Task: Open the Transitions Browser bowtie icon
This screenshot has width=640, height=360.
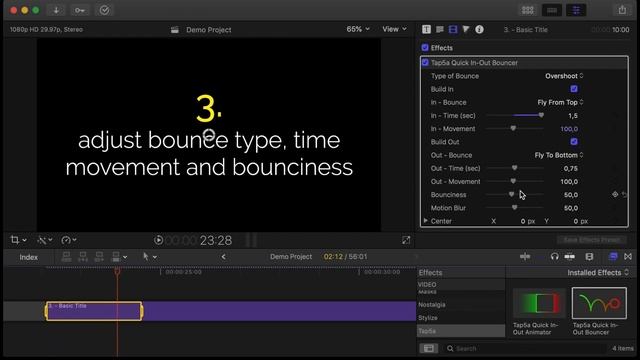Action: (628, 256)
